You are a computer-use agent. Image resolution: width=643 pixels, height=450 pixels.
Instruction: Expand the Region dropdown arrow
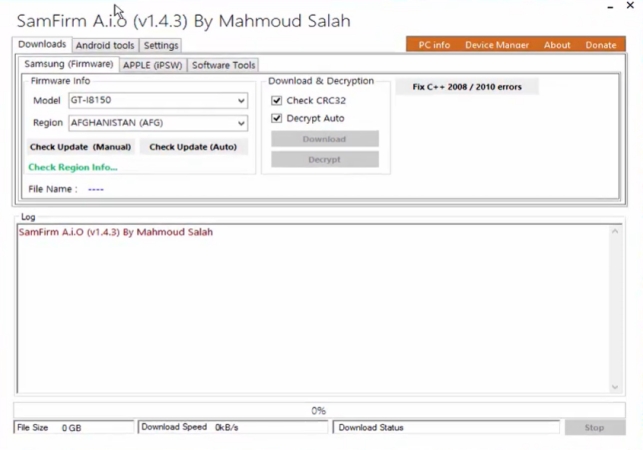pyautogui.click(x=241, y=123)
